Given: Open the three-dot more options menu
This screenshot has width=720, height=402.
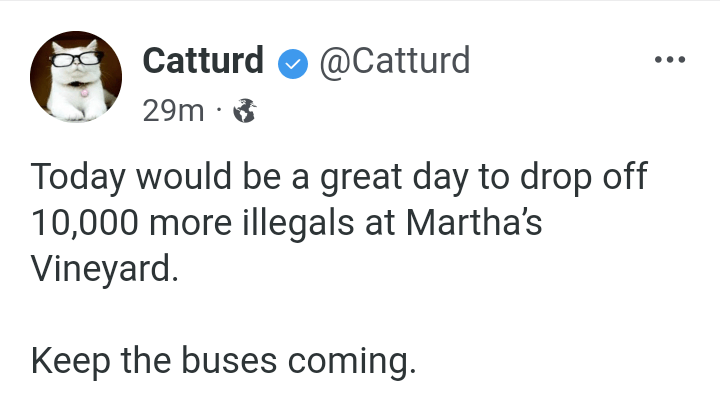Looking at the screenshot, I should (668, 61).
